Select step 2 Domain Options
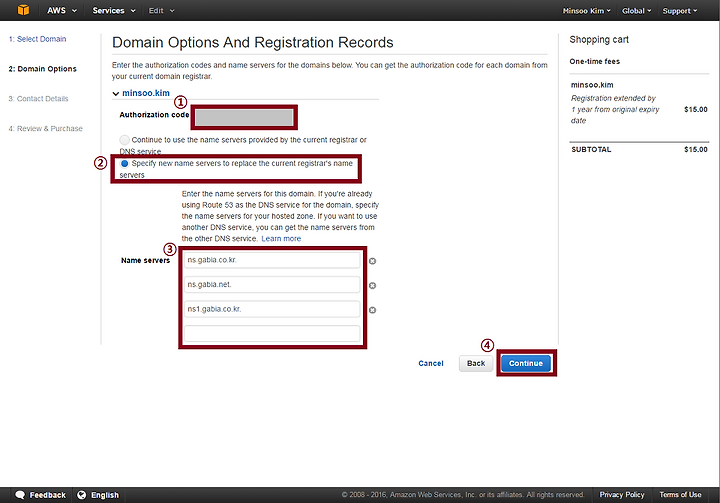Image resolution: width=720 pixels, height=503 pixels. pos(42,69)
